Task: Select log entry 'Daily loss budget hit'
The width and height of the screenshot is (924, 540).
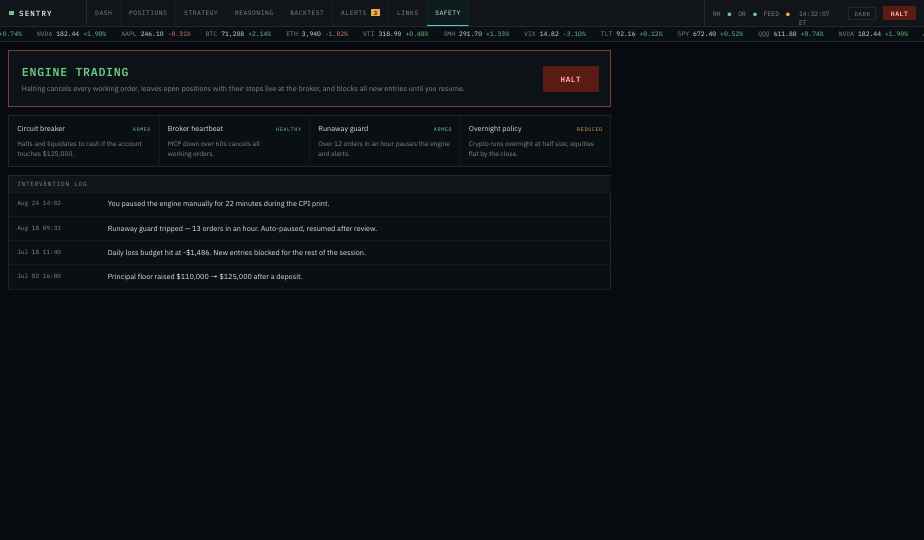Action: (309, 252)
